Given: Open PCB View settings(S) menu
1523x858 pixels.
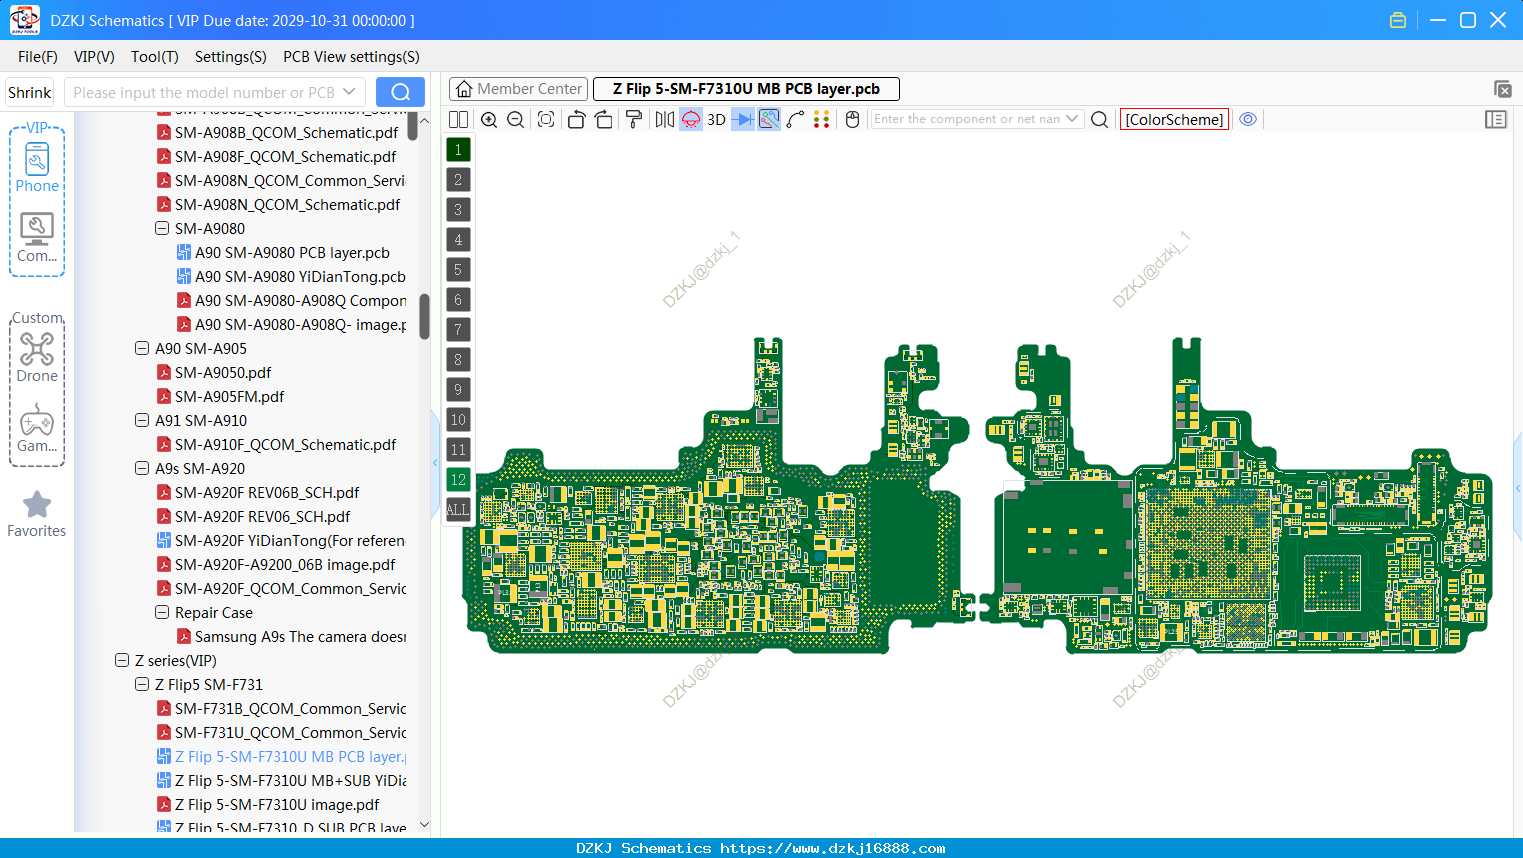Looking at the screenshot, I should [x=351, y=57].
